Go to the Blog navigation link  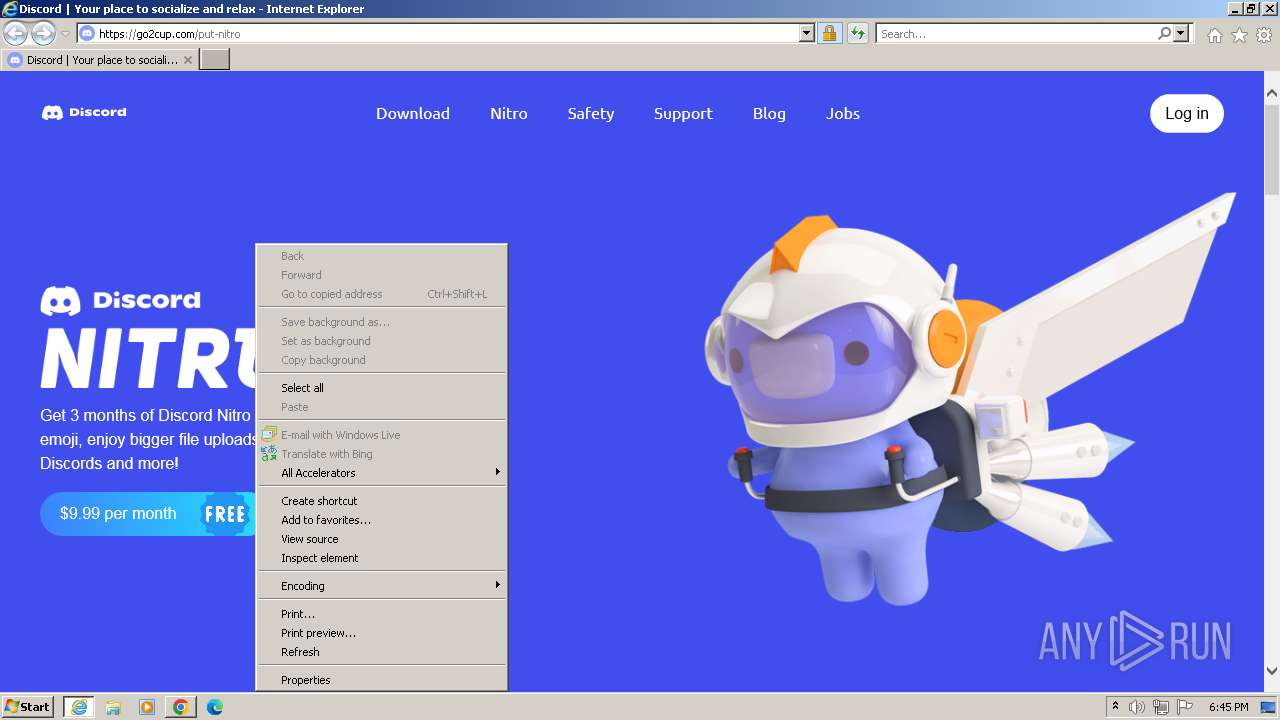click(x=769, y=113)
